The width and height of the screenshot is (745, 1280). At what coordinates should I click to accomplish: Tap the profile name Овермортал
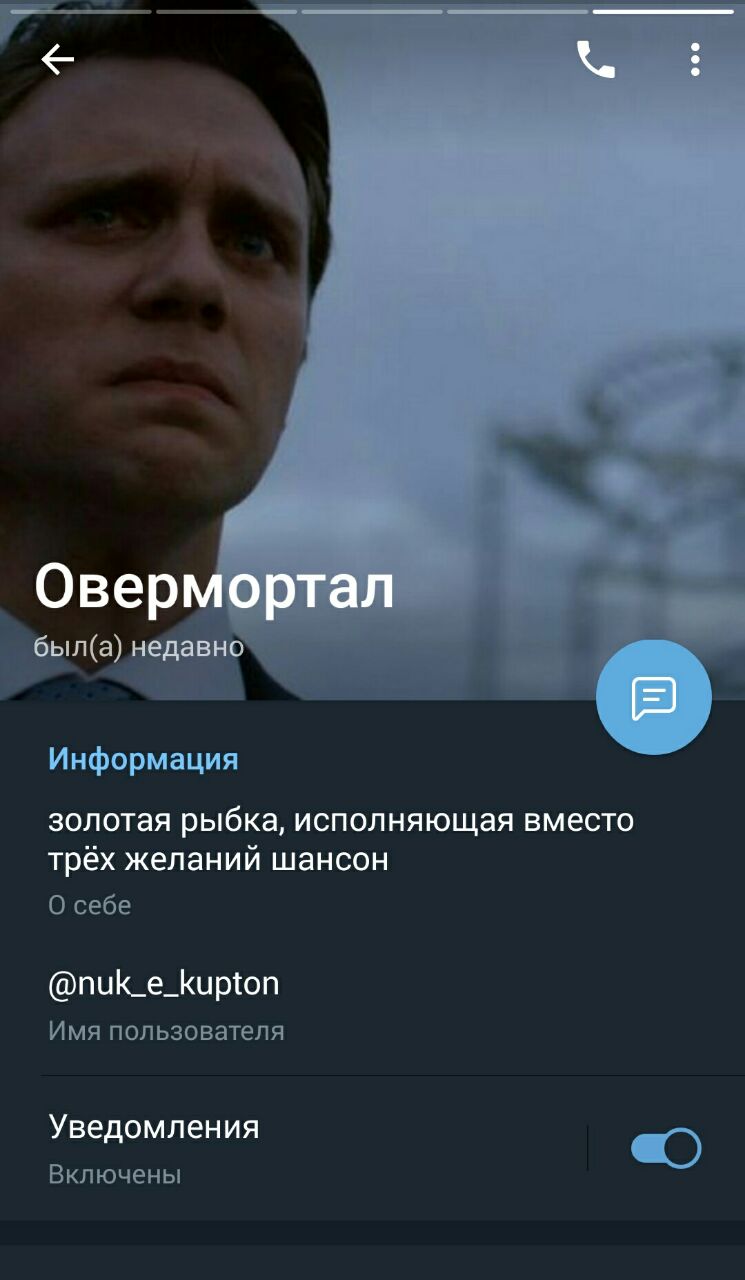click(215, 589)
